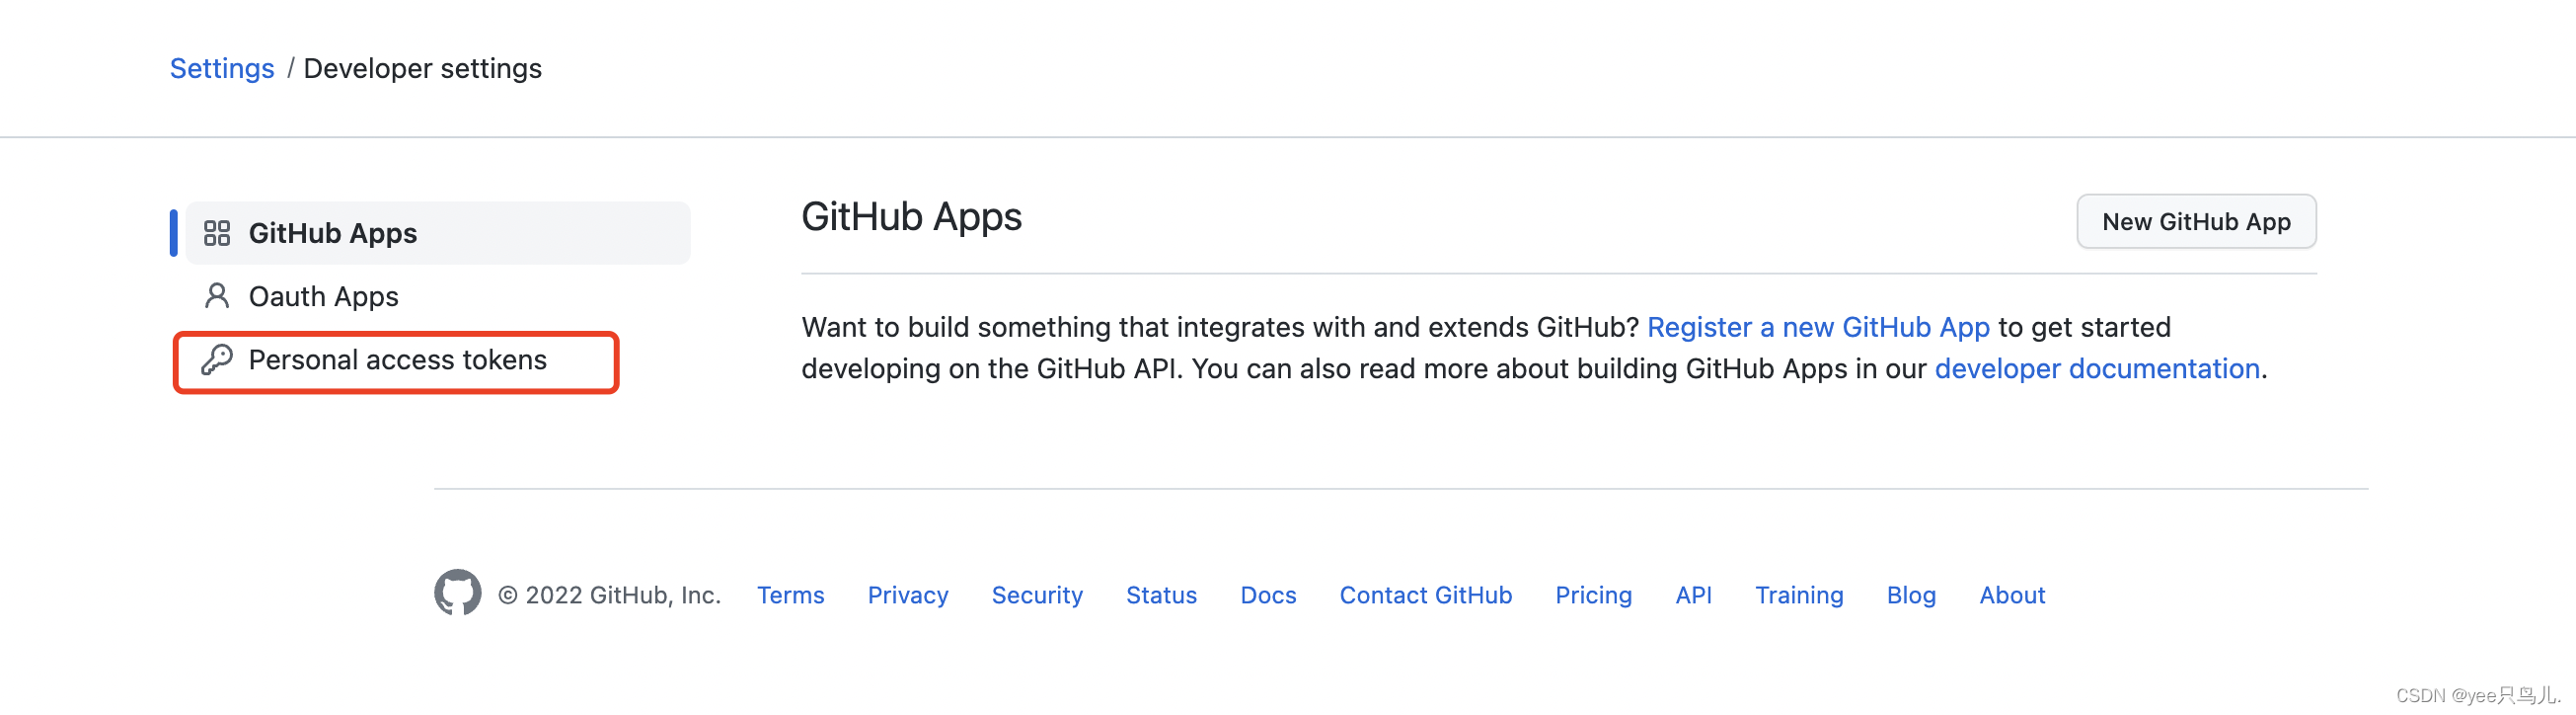
Task: Click the GitHub Apps grid icon
Action: tap(217, 233)
